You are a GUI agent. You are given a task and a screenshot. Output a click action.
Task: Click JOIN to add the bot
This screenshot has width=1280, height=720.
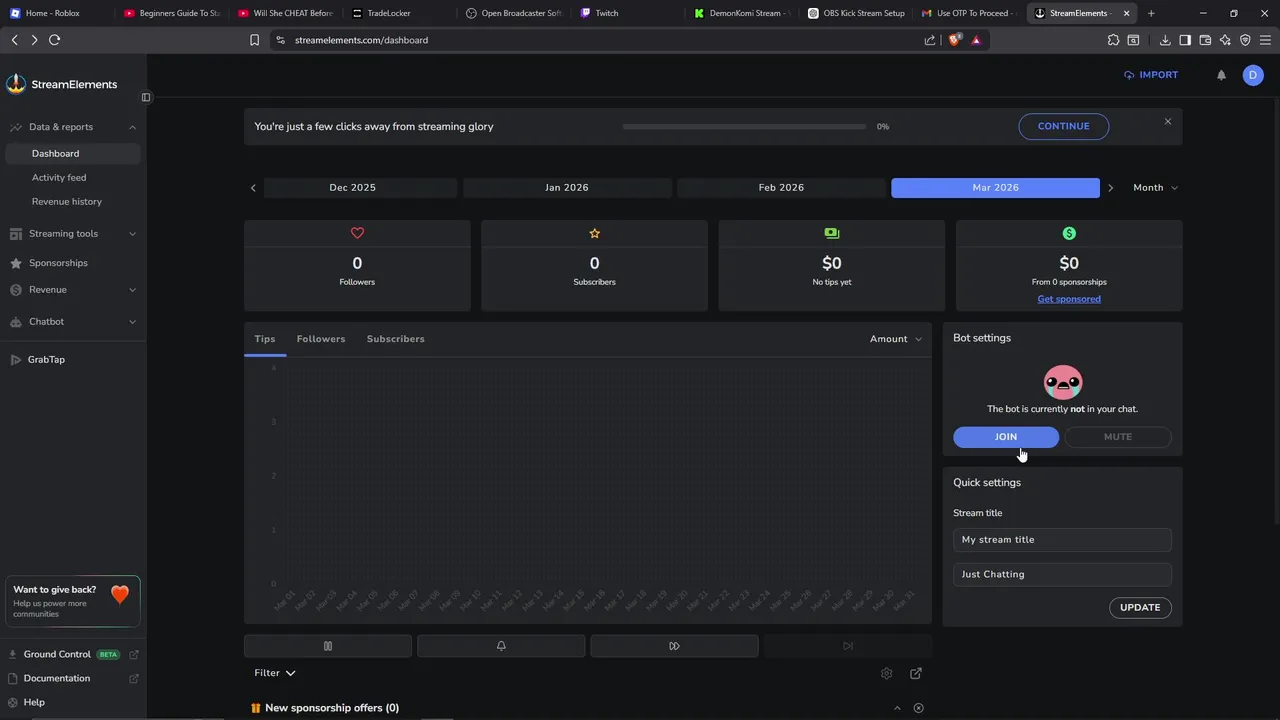[x=1006, y=437]
